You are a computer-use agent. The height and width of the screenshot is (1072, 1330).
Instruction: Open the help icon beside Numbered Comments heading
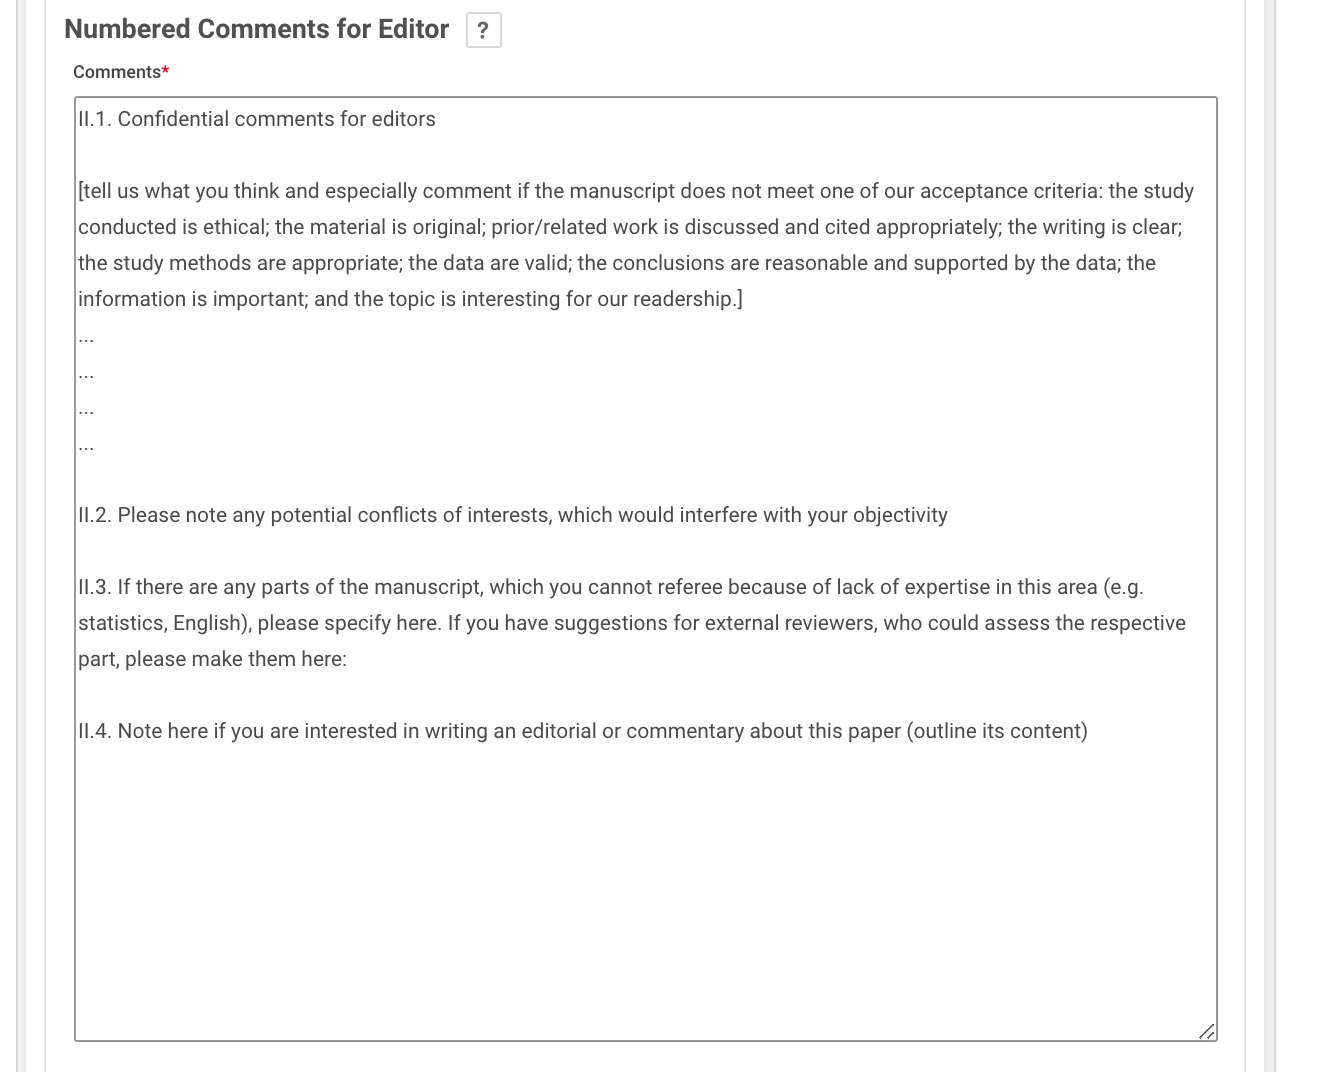(483, 30)
